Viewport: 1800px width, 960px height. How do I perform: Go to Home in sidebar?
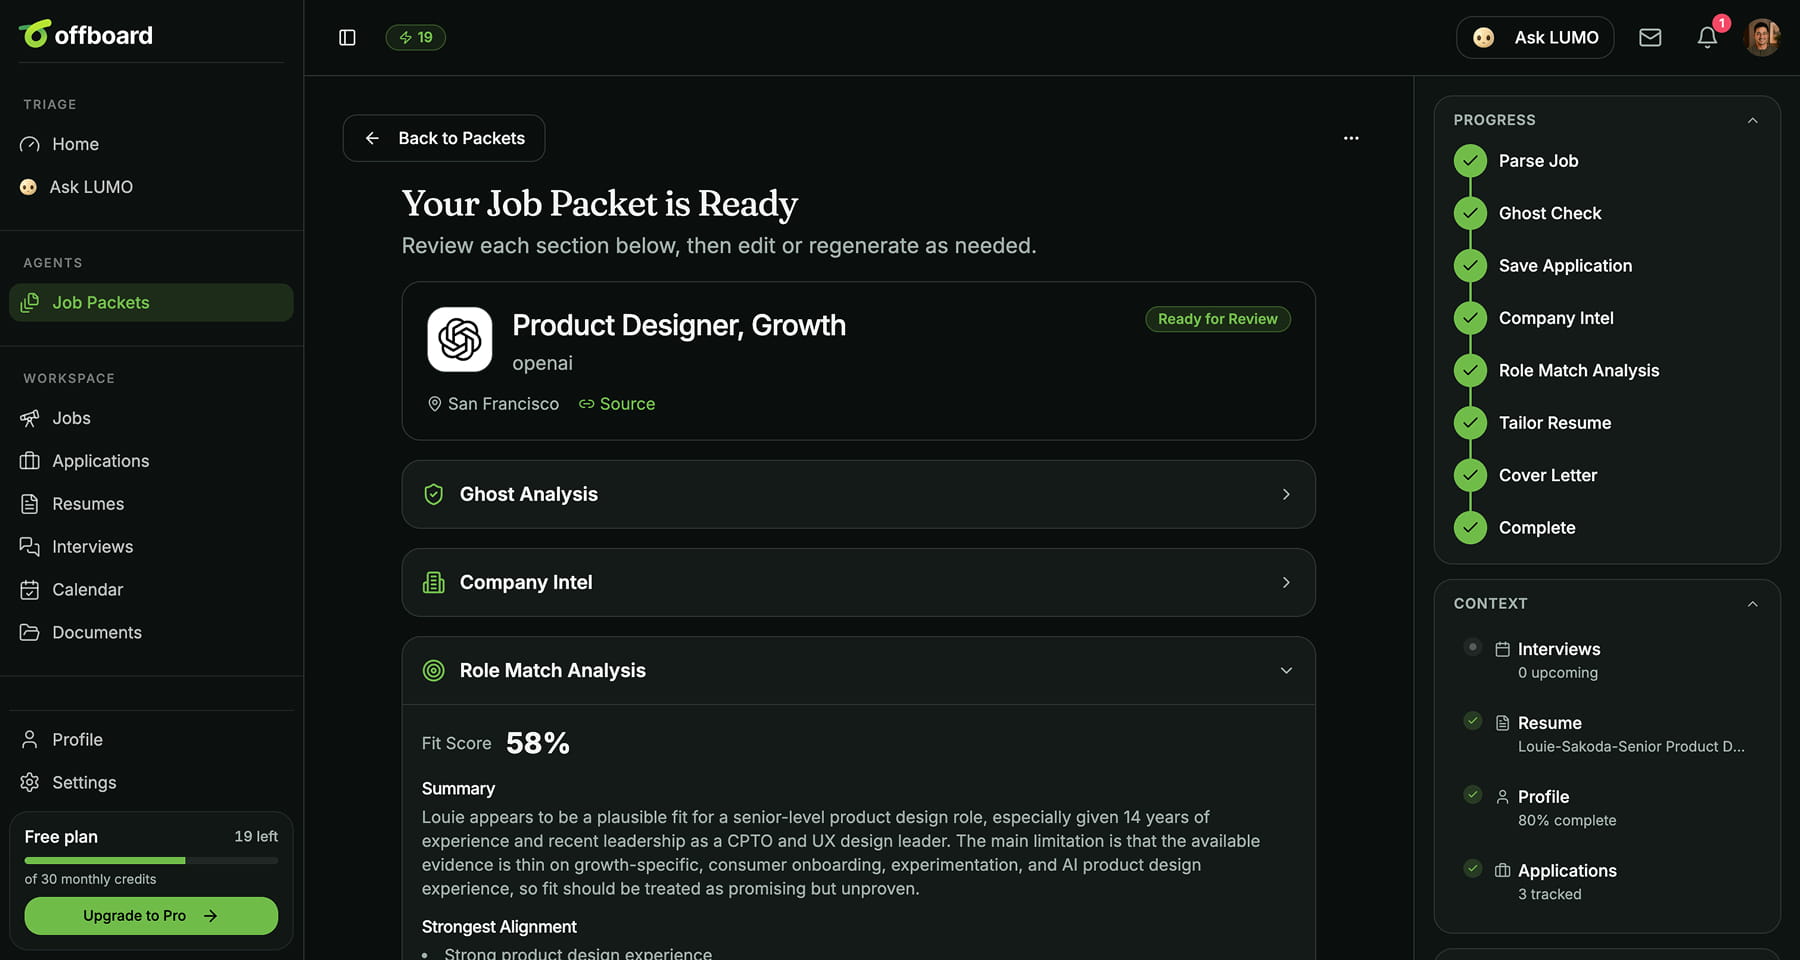tap(151, 144)
